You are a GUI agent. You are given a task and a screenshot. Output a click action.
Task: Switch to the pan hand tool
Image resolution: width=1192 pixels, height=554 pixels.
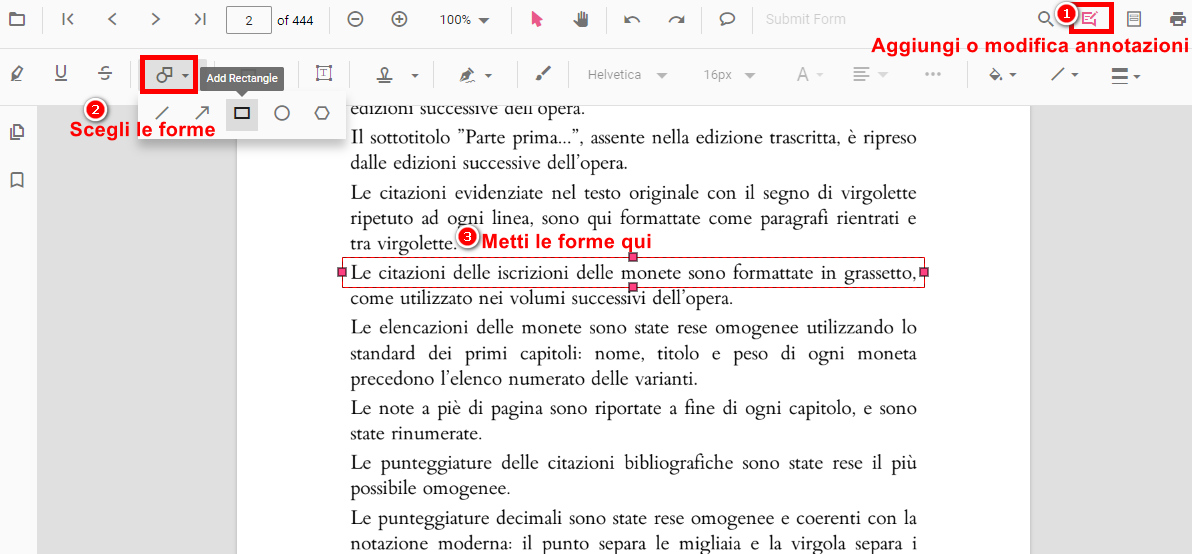(x=581, y=20)
